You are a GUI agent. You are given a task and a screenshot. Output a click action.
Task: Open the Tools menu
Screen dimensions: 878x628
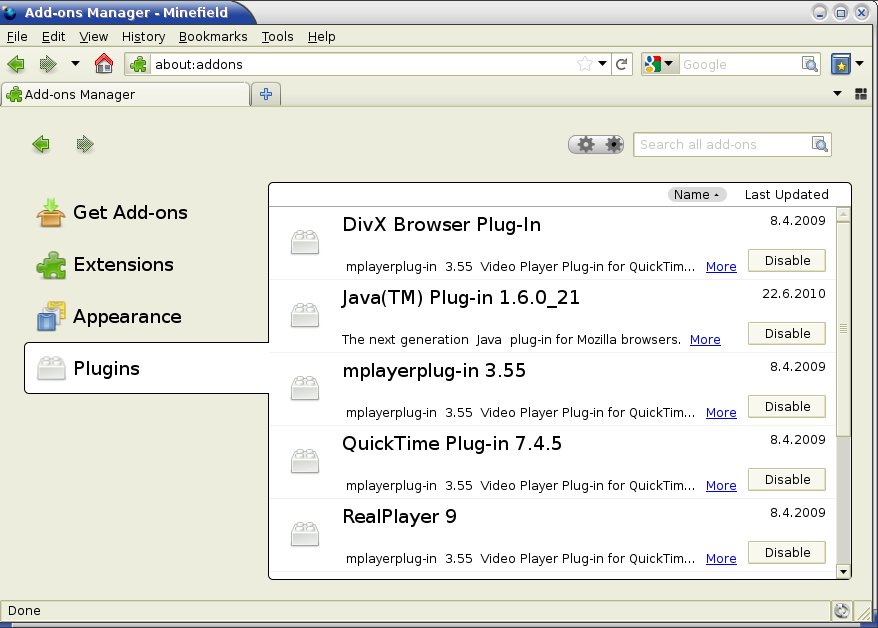(277, 36)
